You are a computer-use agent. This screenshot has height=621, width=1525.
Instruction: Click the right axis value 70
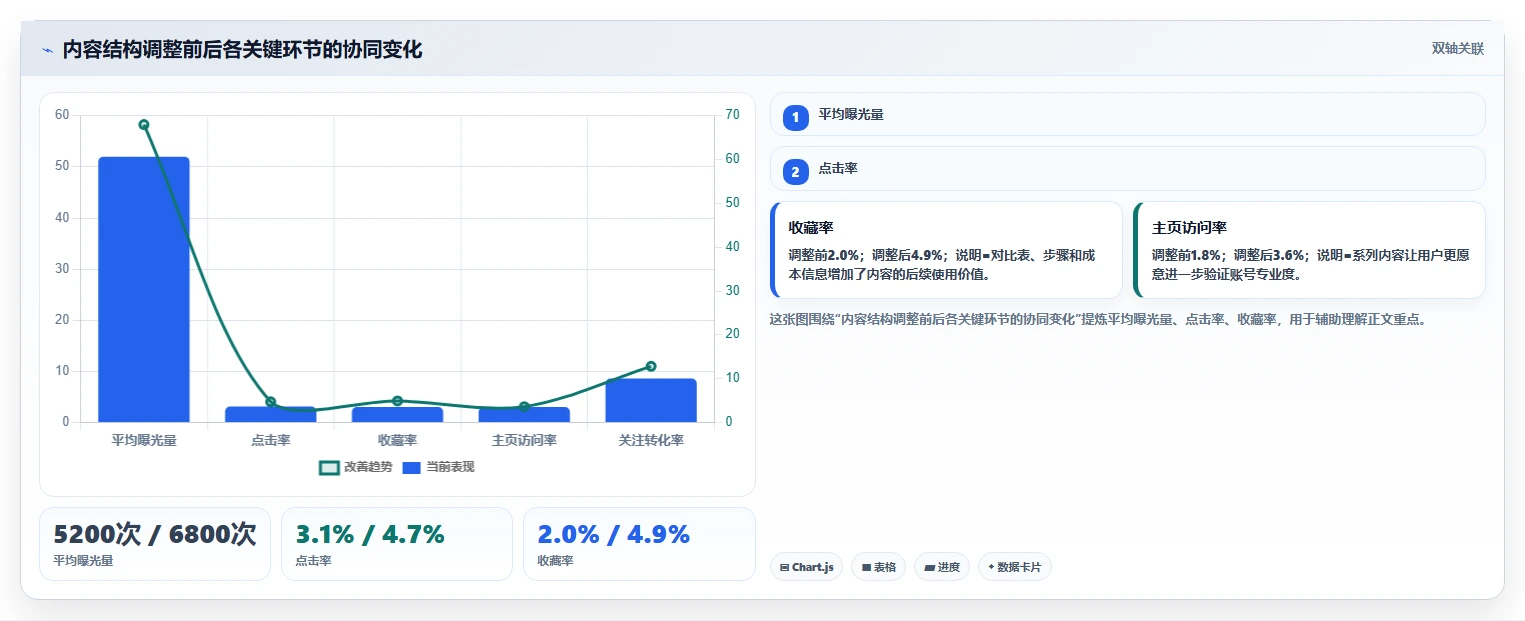[x=733, y=115]
